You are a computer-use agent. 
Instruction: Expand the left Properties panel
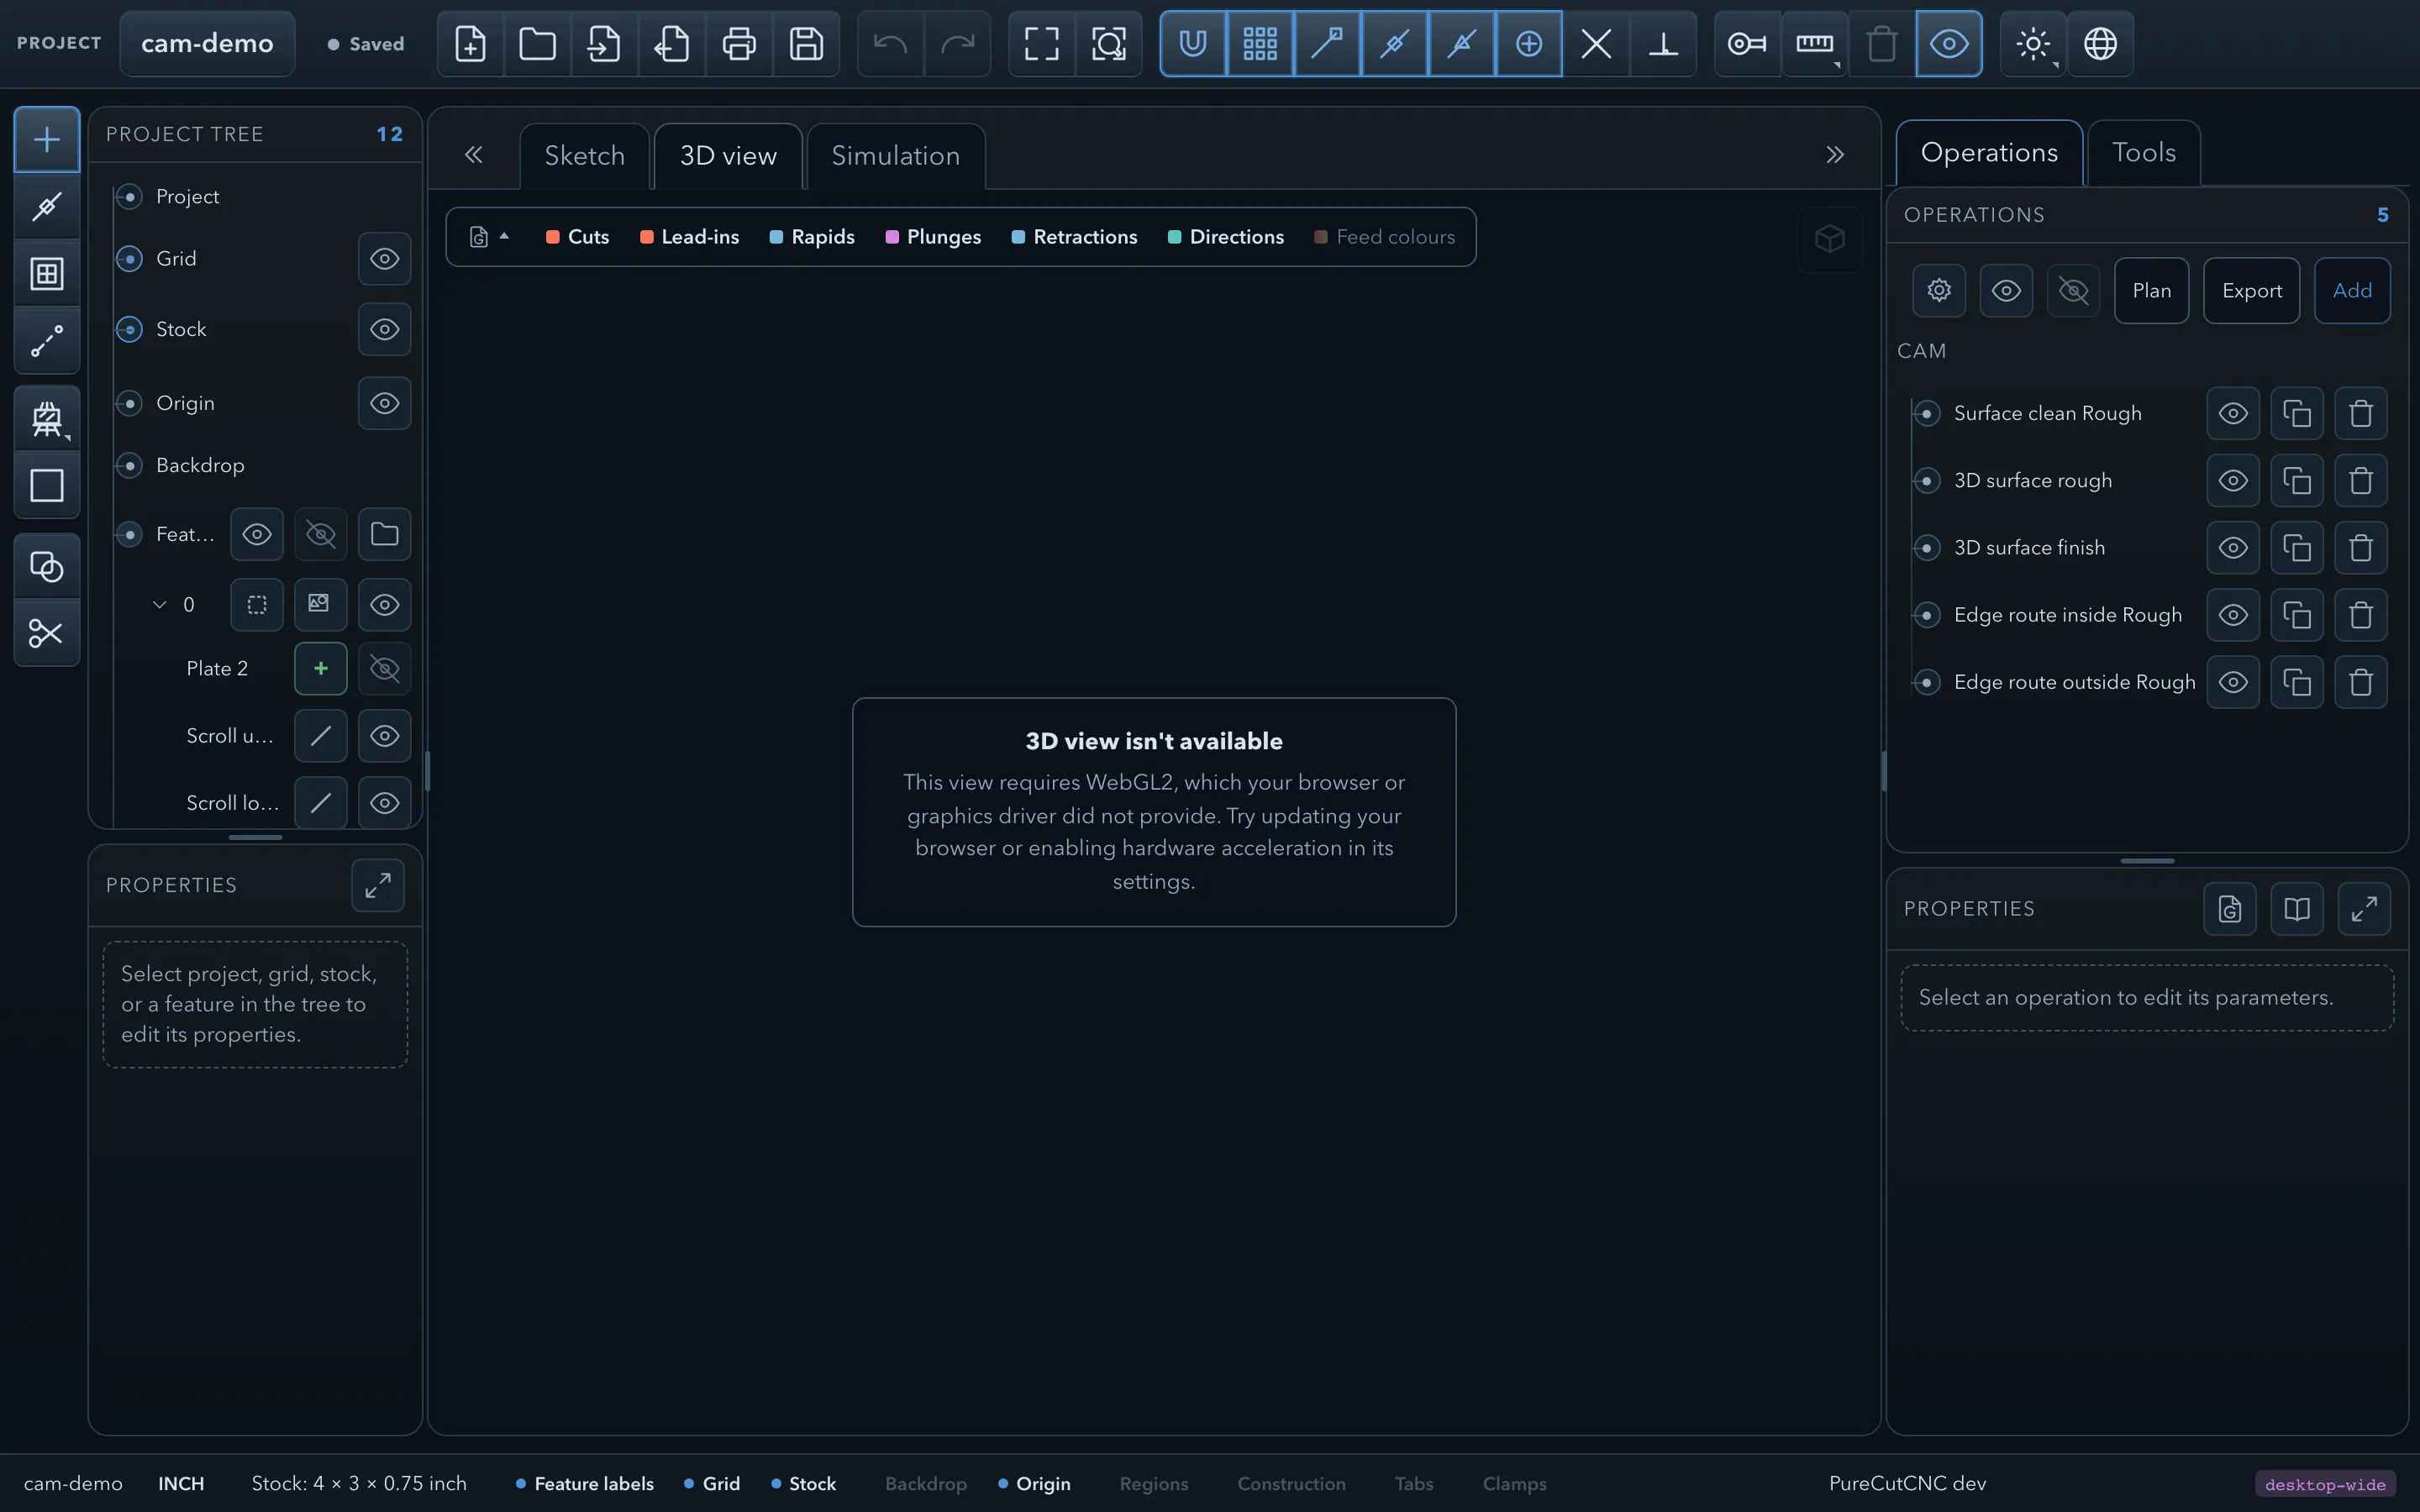[x=378, y=886]
